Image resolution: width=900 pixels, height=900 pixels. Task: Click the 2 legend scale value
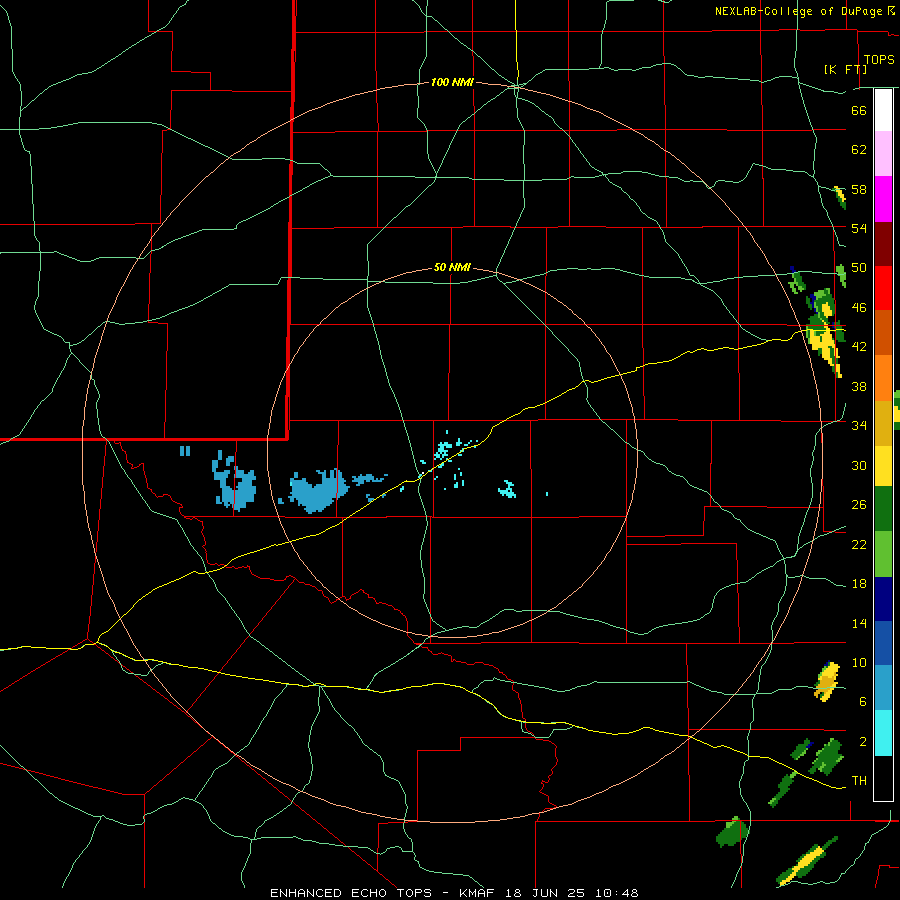point(863,742)
